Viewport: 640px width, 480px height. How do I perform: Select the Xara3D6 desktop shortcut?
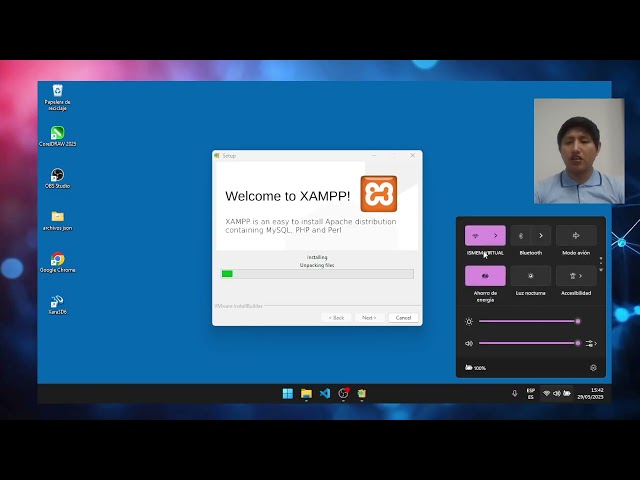coord(58,304)
